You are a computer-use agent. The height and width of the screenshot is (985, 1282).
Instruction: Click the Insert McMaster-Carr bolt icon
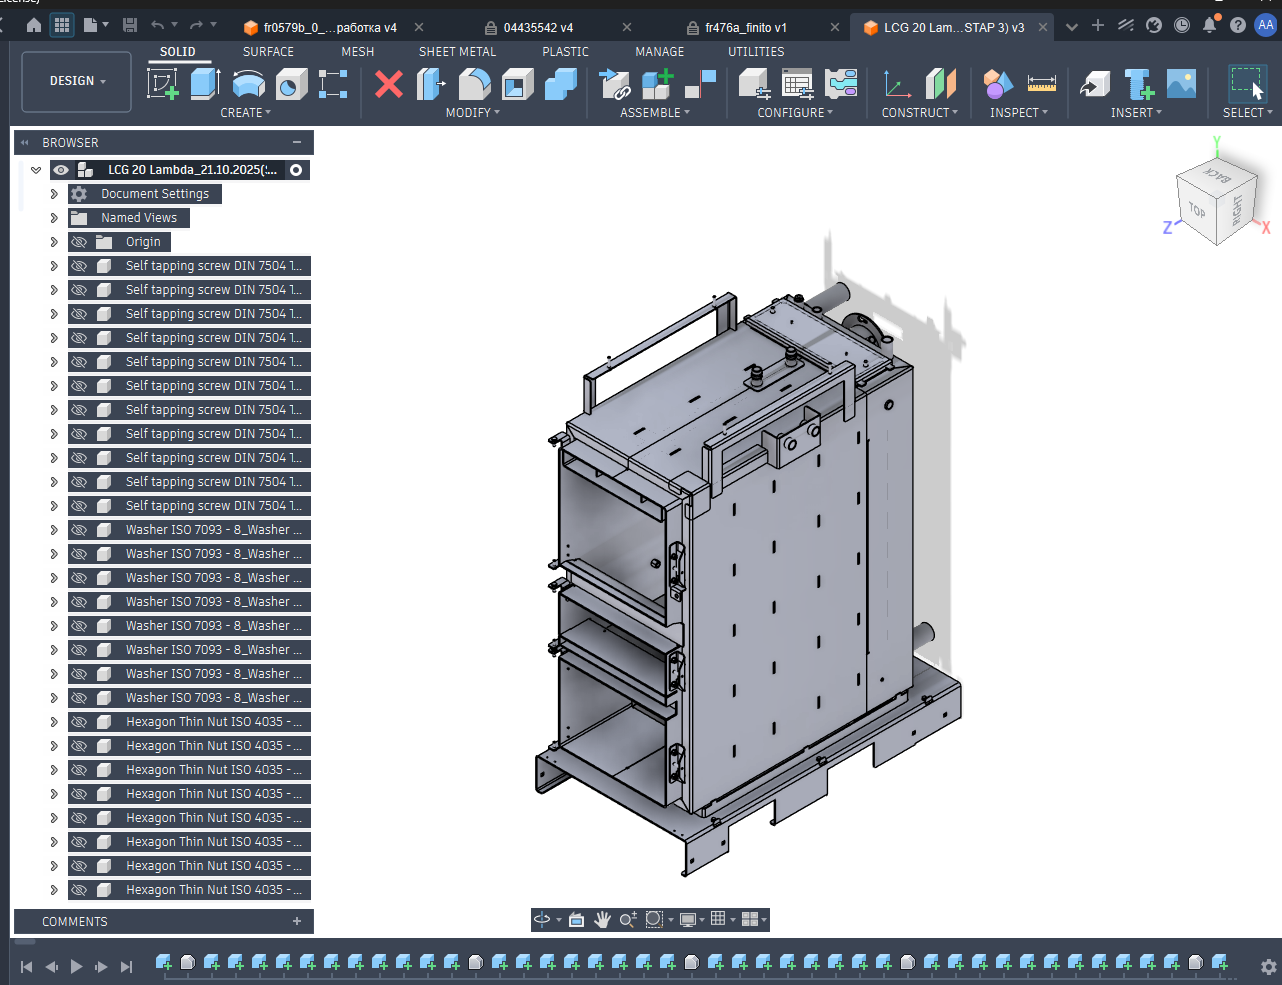point(1139,84)
